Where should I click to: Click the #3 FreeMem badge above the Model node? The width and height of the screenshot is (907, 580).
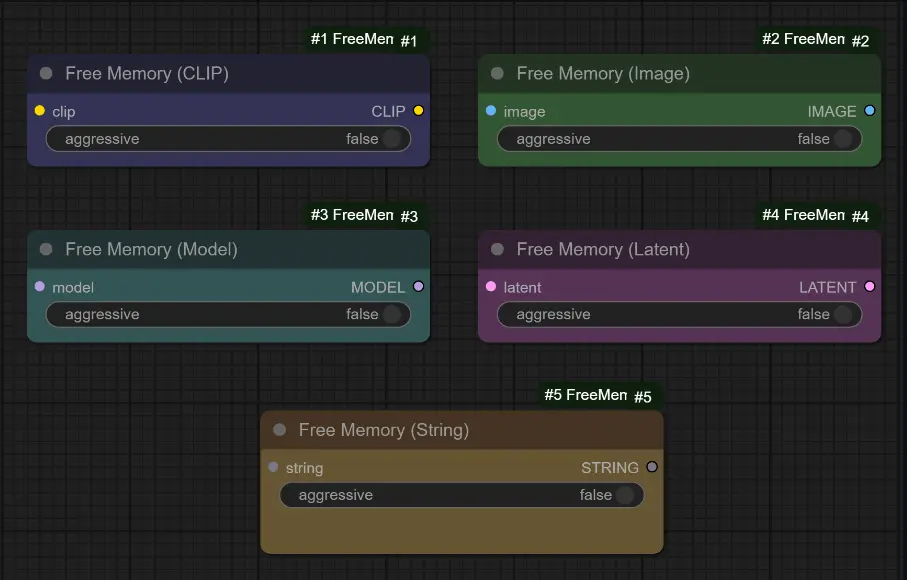[366, 216]
